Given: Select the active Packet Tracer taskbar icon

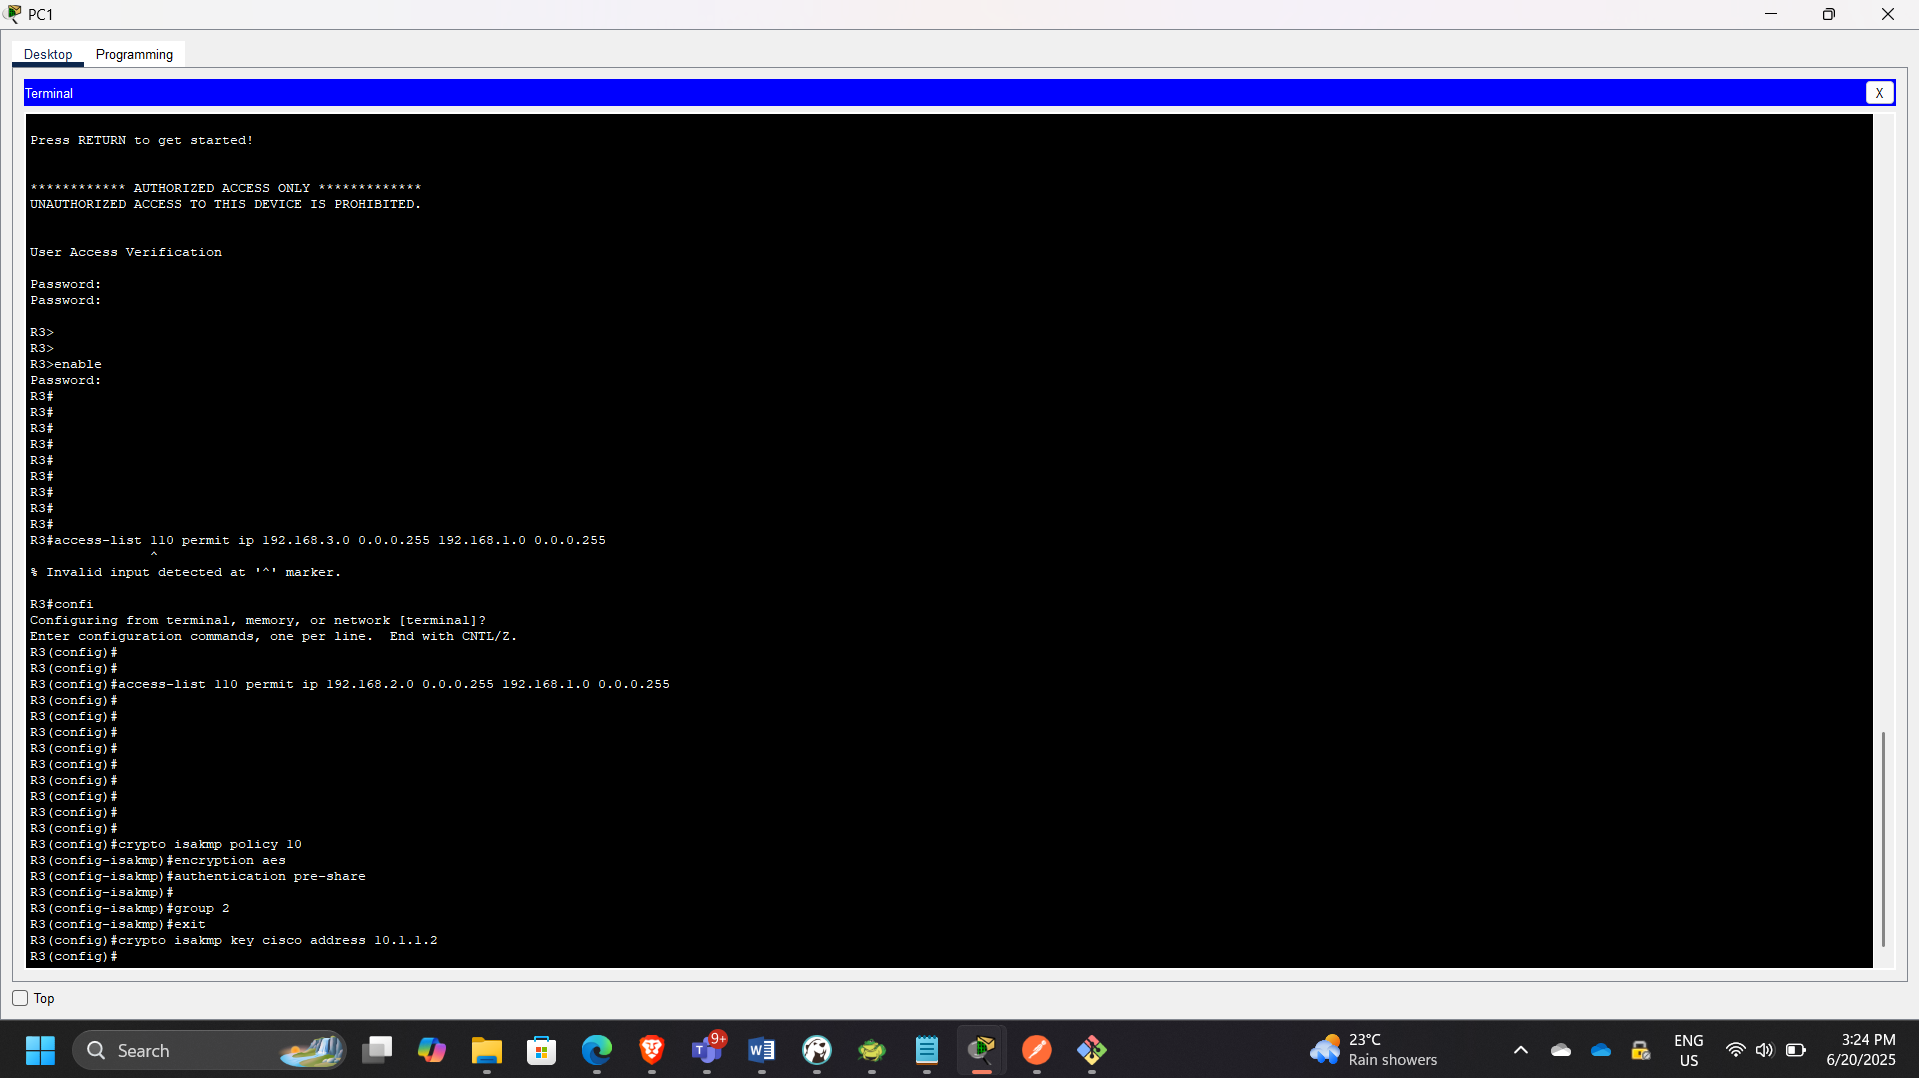Looking at the screenshot, I should point(982,1051).
